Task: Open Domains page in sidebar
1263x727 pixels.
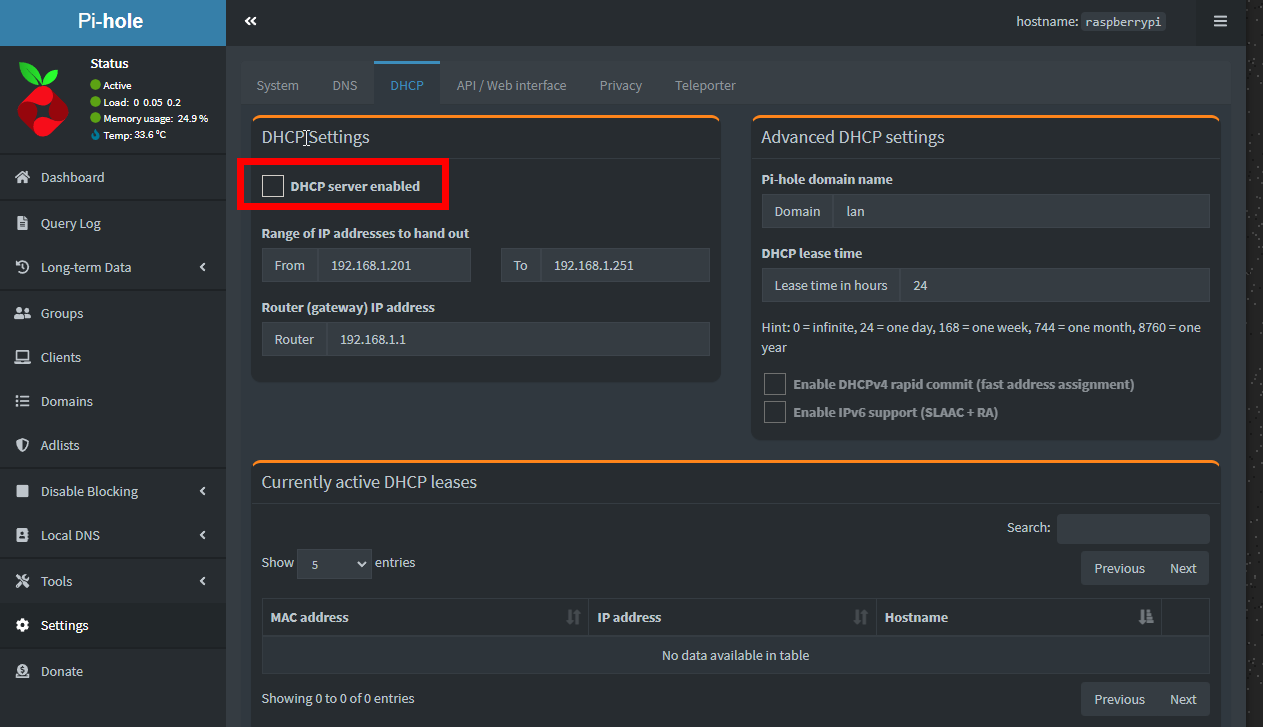Action: [x=113, y=401]
